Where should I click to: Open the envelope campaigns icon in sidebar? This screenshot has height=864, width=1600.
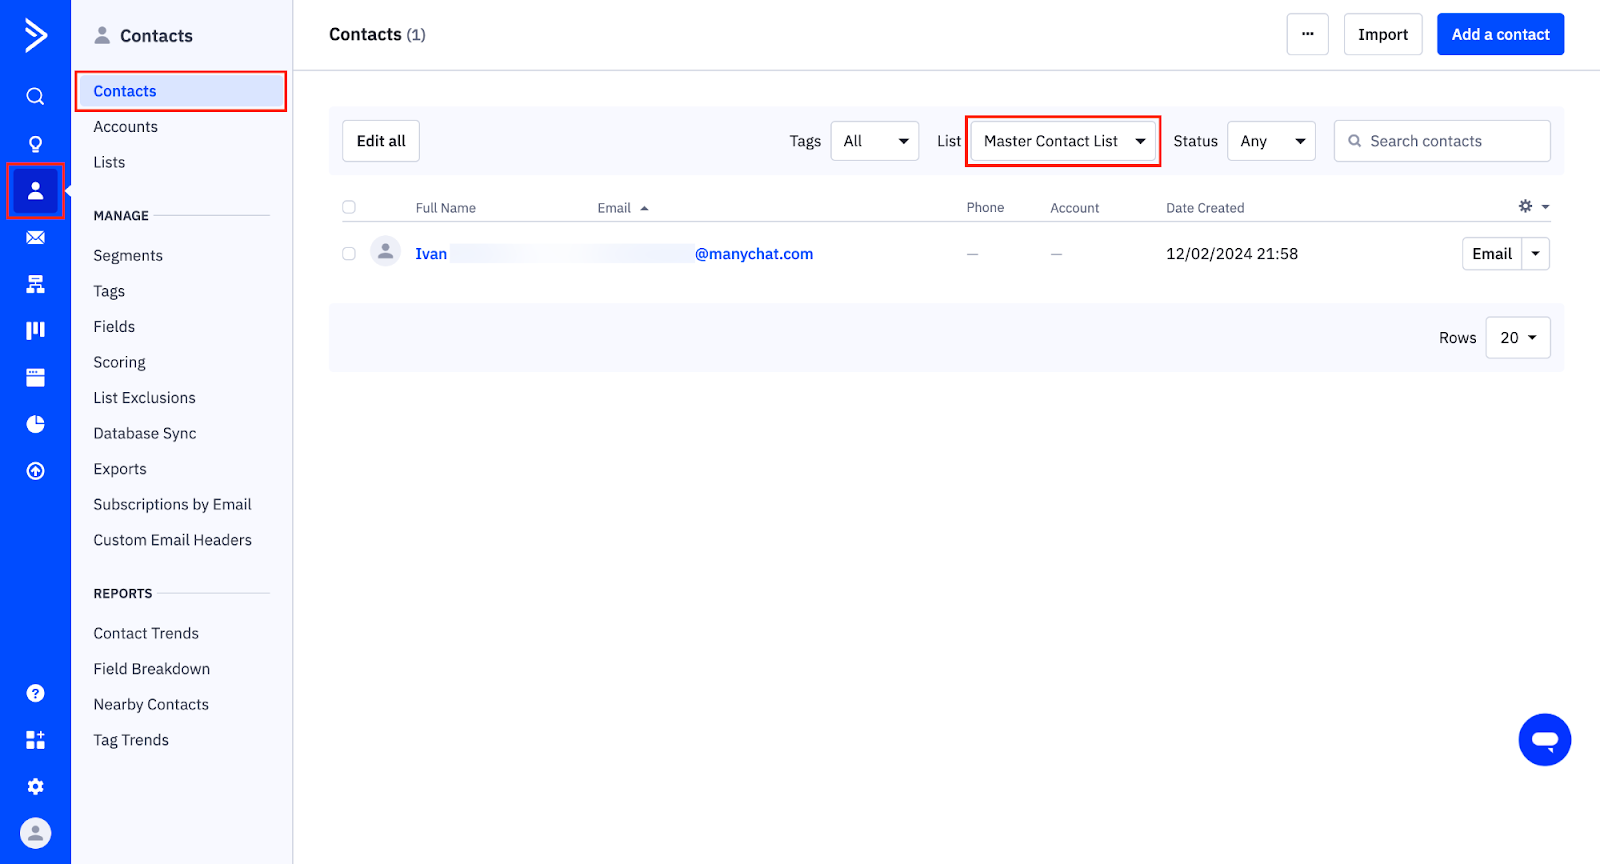(35, 238)
